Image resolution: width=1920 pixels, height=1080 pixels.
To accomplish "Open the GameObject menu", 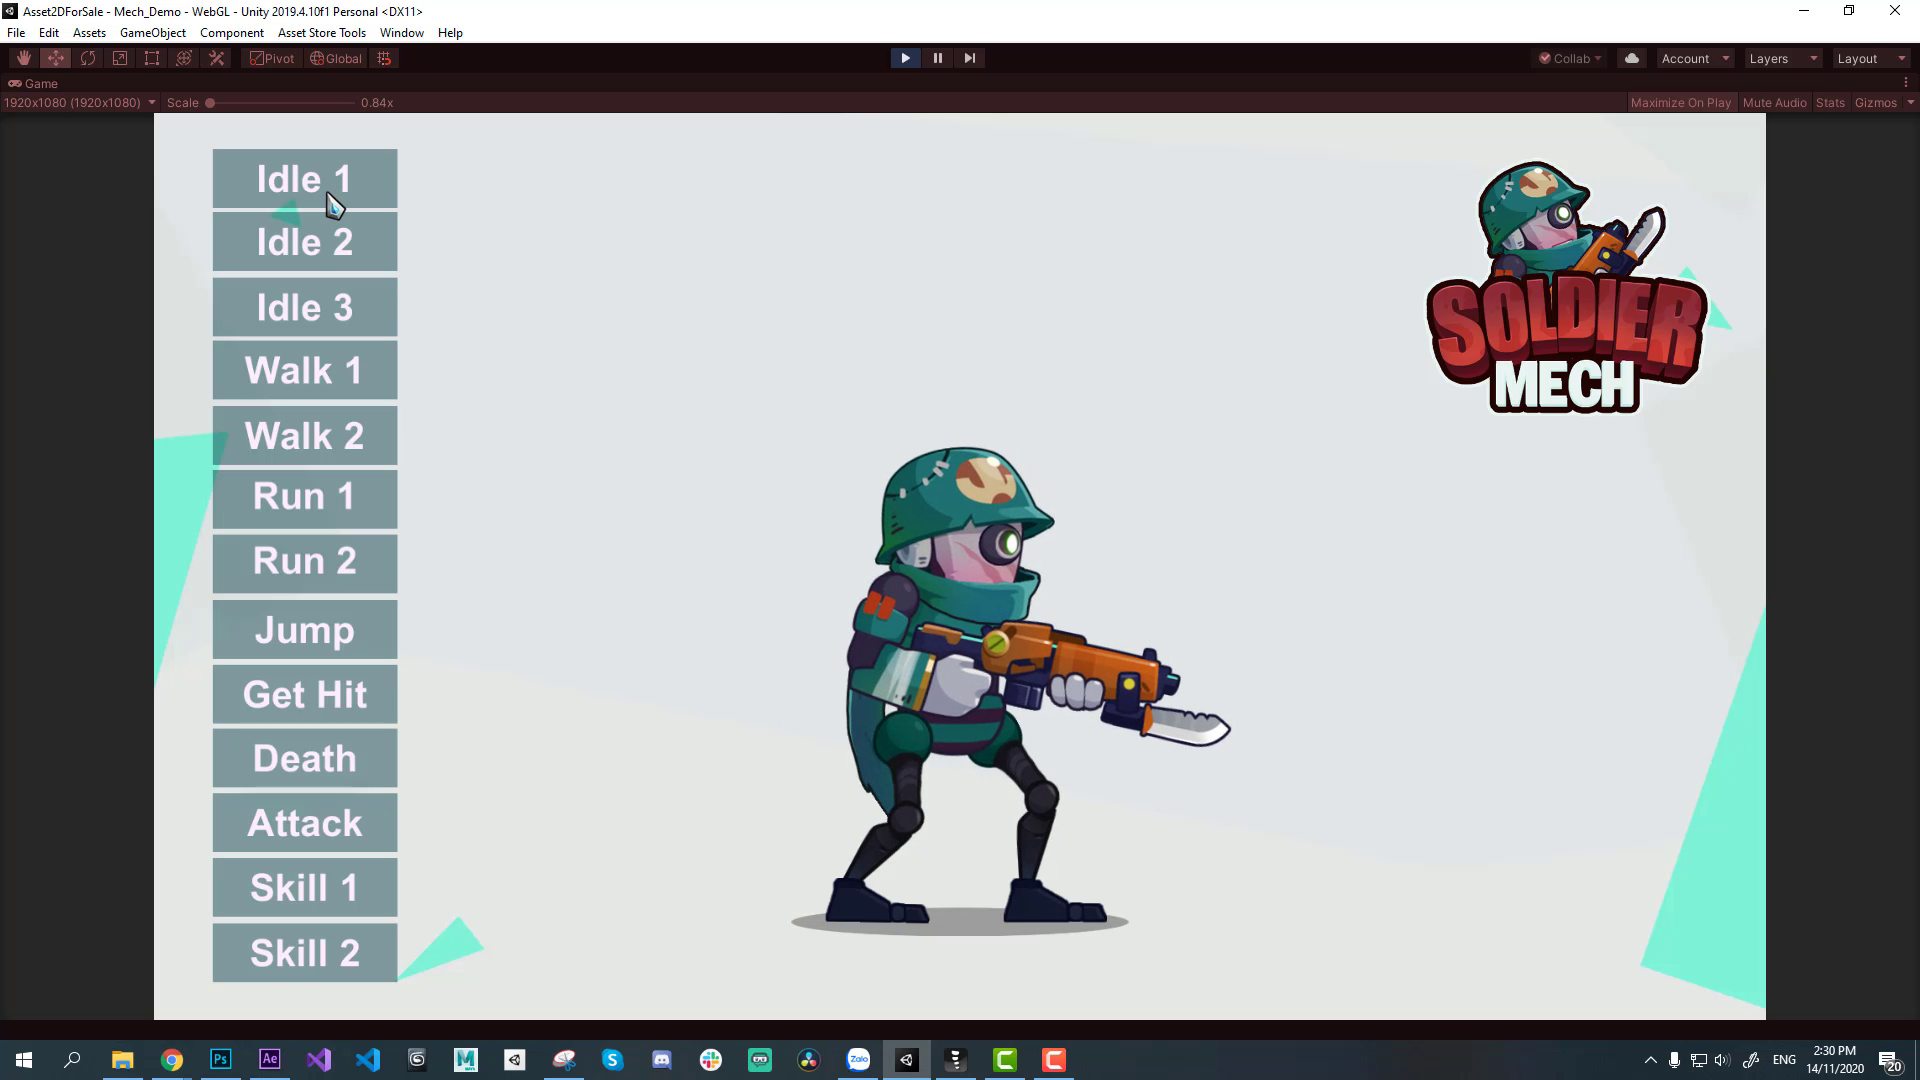I will click(153, 32).
